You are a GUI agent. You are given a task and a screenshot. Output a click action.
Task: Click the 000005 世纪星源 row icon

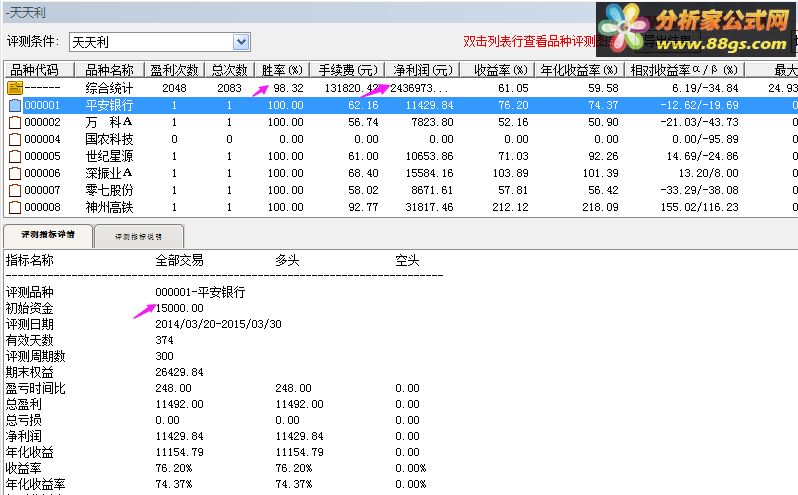15,156
